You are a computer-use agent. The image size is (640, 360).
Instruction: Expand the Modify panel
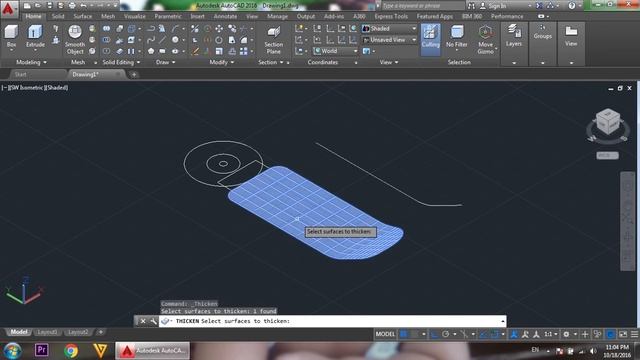click(x=222, y=62)
